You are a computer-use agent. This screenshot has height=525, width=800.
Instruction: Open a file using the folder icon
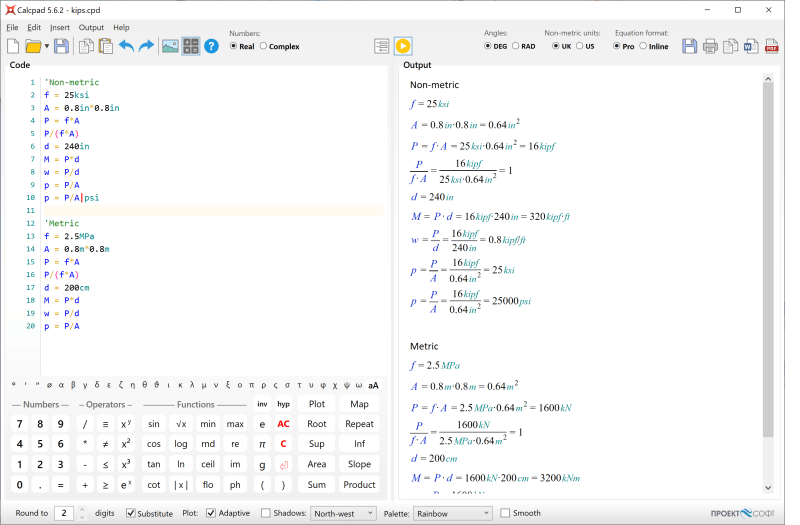[33, 46]
